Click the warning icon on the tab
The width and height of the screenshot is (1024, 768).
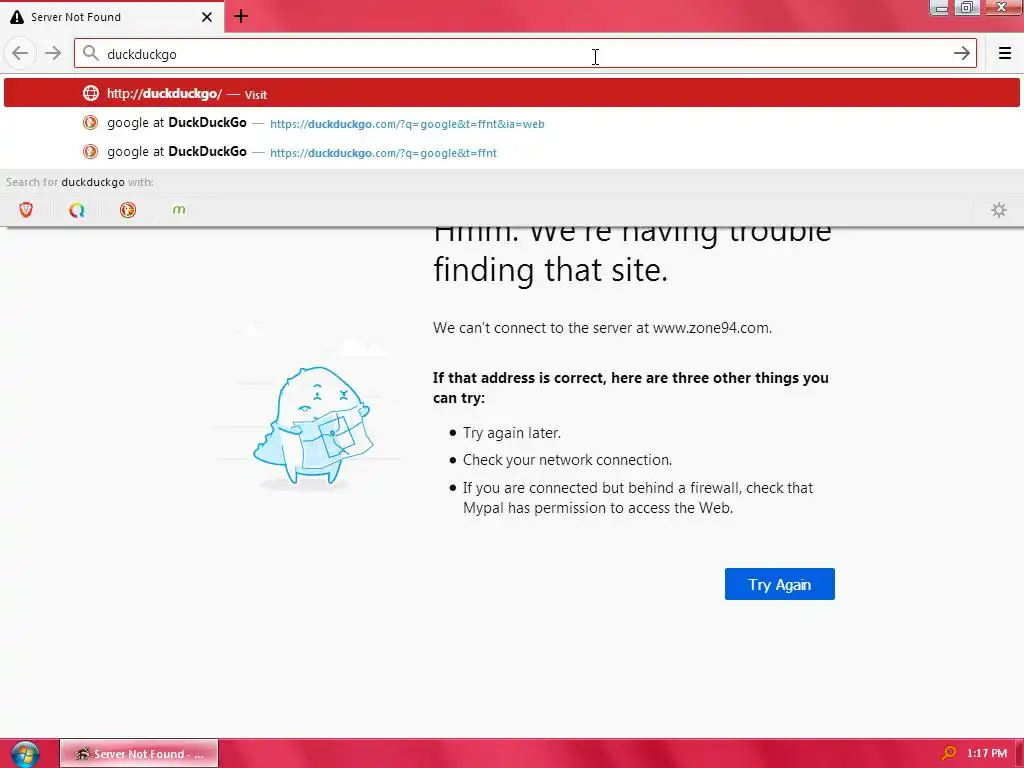17,17
